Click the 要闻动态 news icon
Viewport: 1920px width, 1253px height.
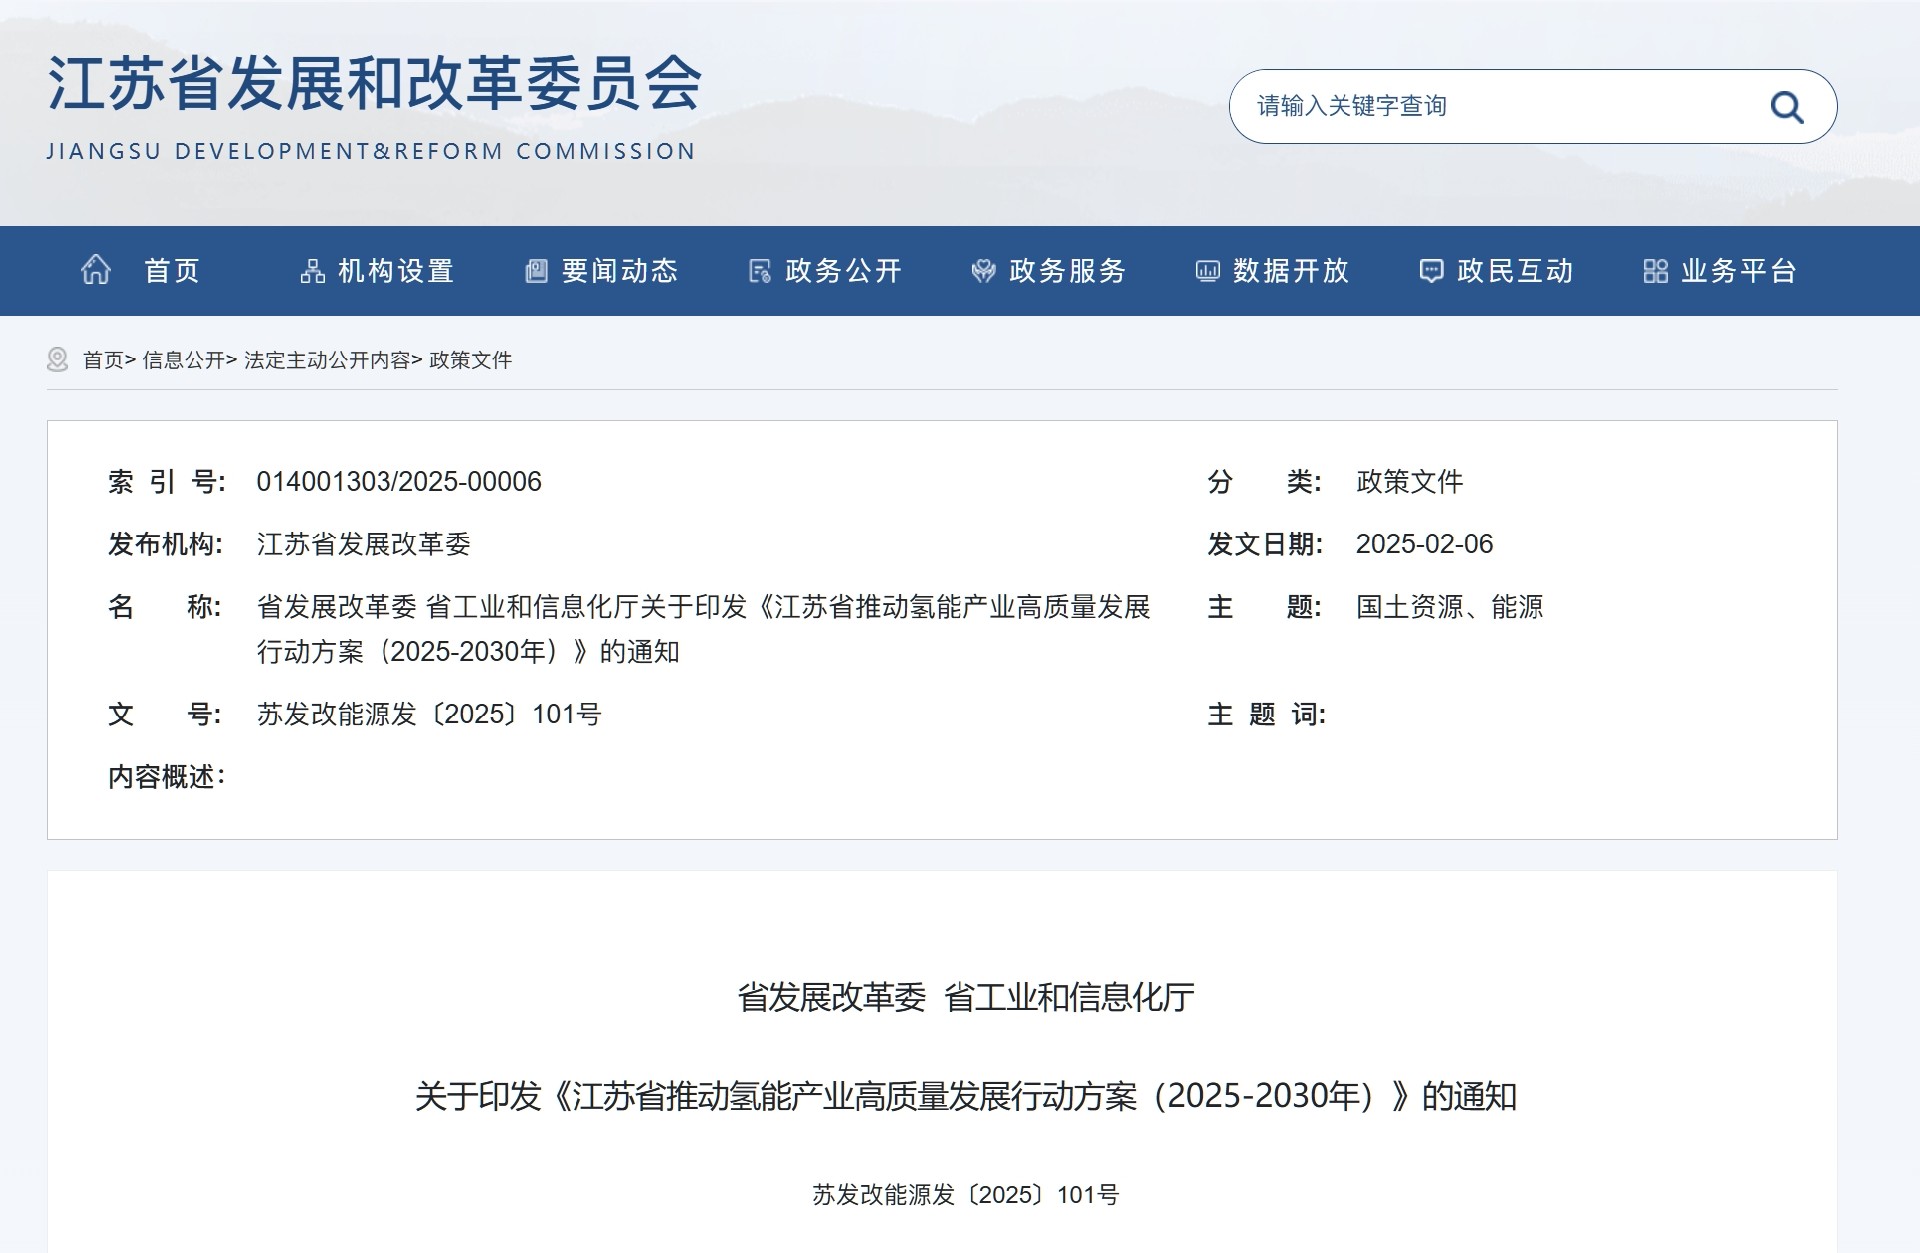[536, 271]
